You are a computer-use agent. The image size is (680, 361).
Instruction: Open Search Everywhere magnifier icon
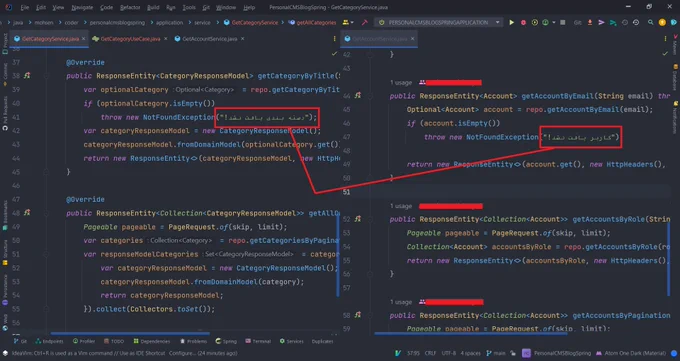click(651, 22)
